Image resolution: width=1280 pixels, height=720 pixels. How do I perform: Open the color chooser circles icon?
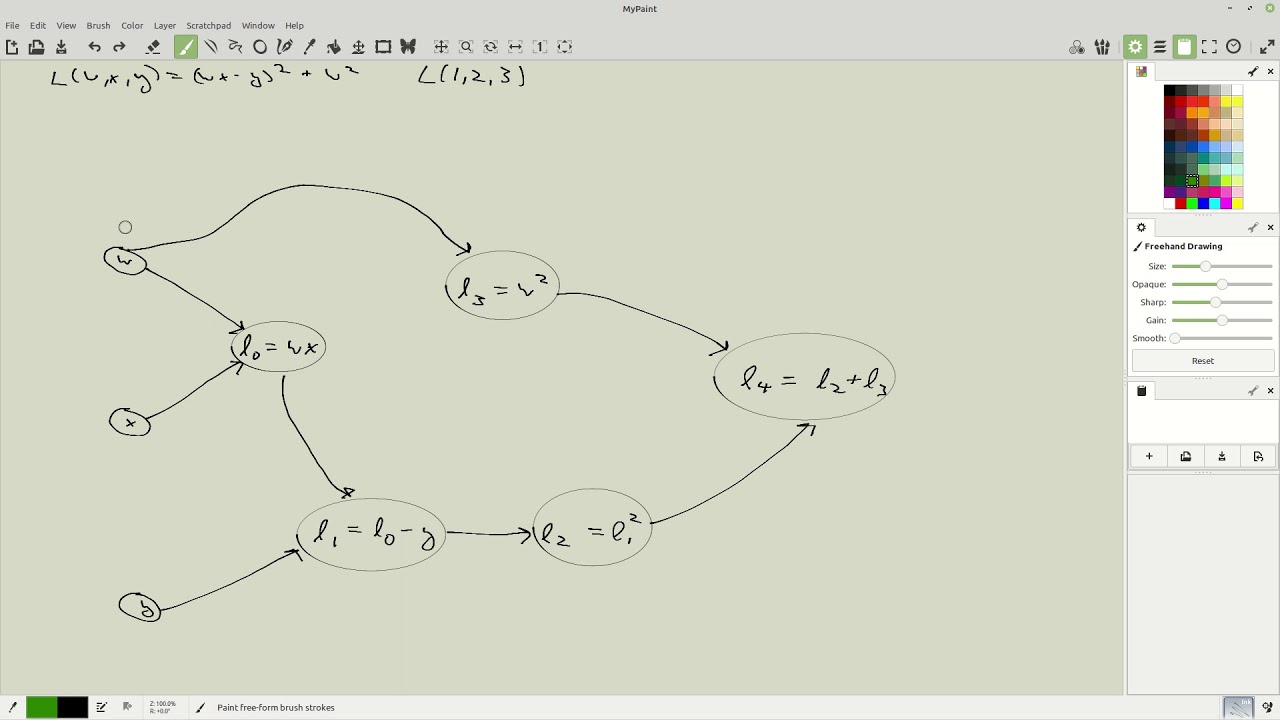[1077, 47]
